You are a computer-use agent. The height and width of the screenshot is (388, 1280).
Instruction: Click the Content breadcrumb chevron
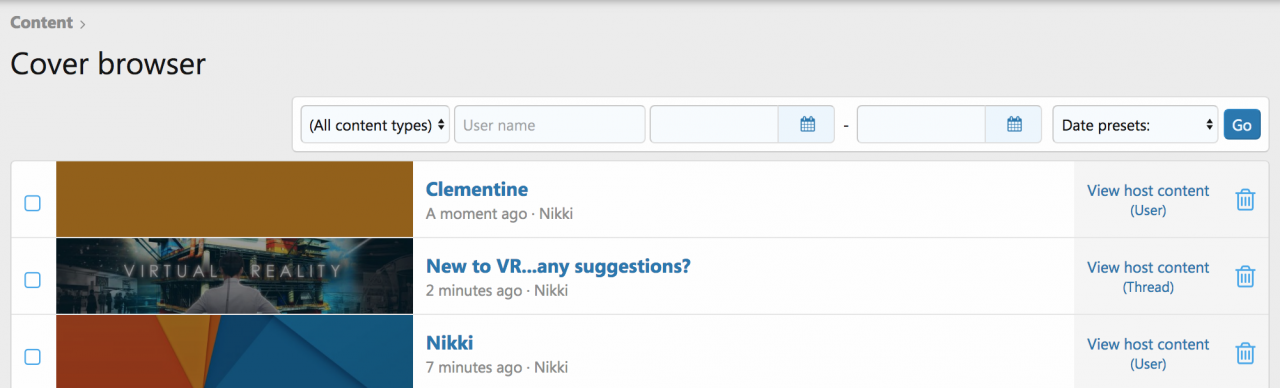pos(83,23)
